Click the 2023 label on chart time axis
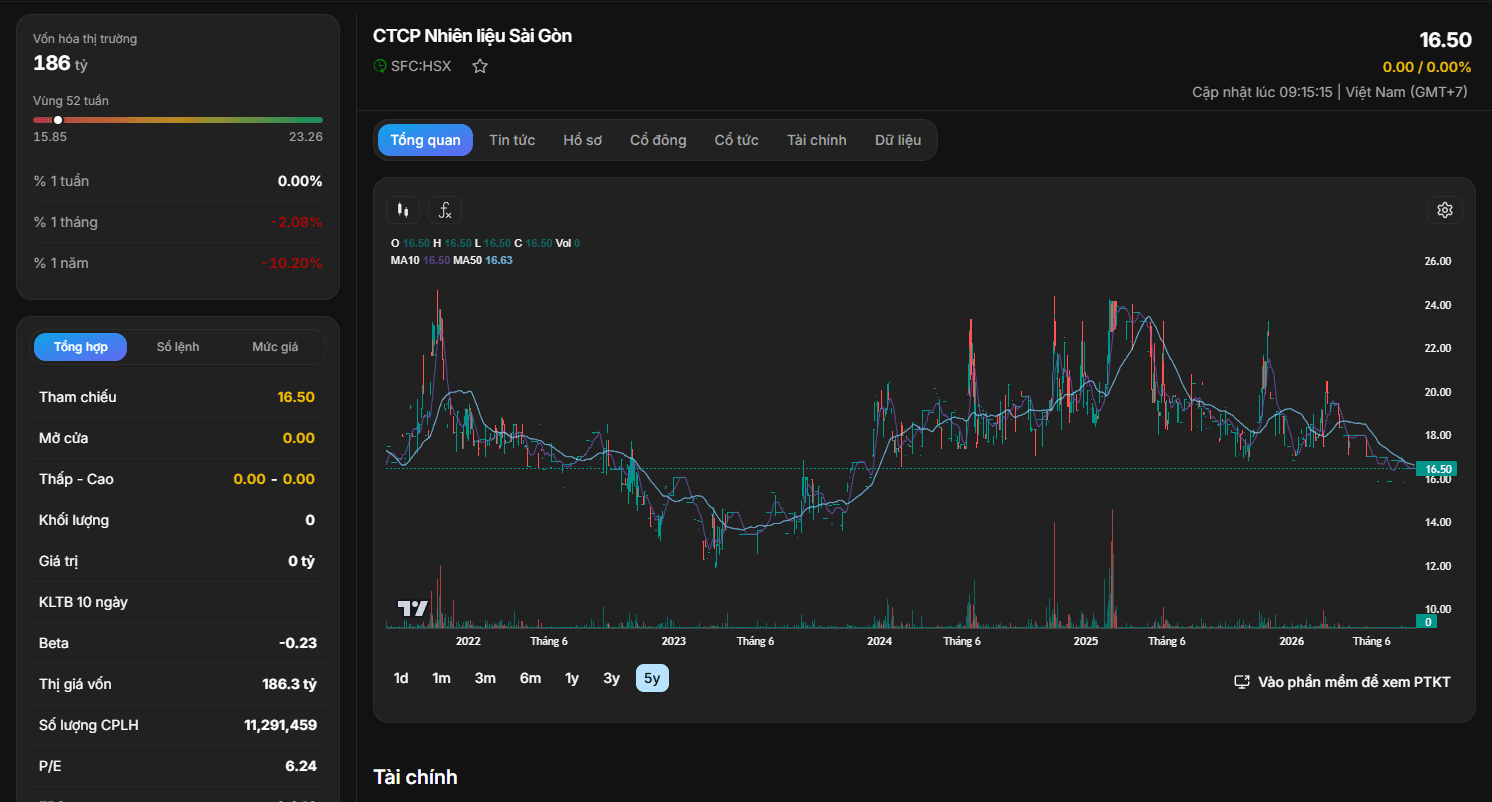This screenshot has height=802, width=1492. pos(673,641)
